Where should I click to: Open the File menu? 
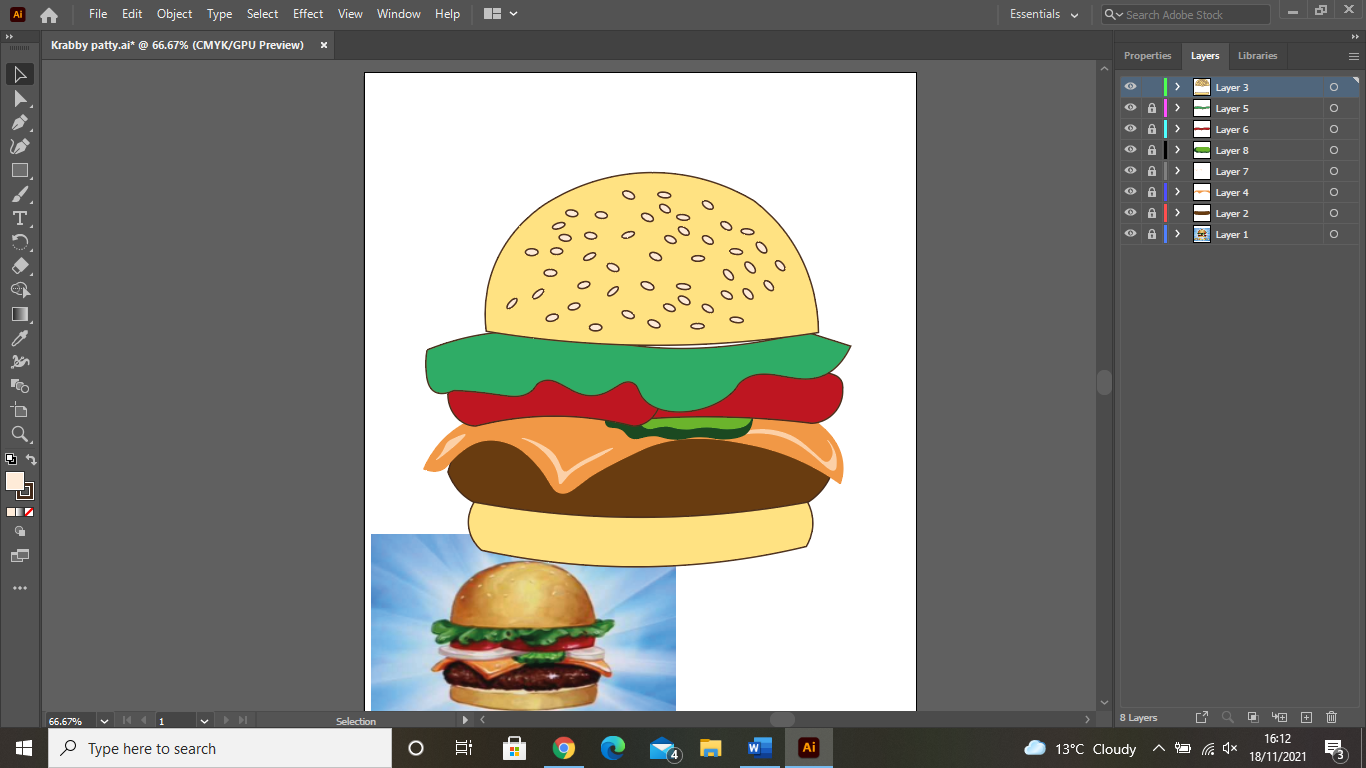tap(98, 14)
